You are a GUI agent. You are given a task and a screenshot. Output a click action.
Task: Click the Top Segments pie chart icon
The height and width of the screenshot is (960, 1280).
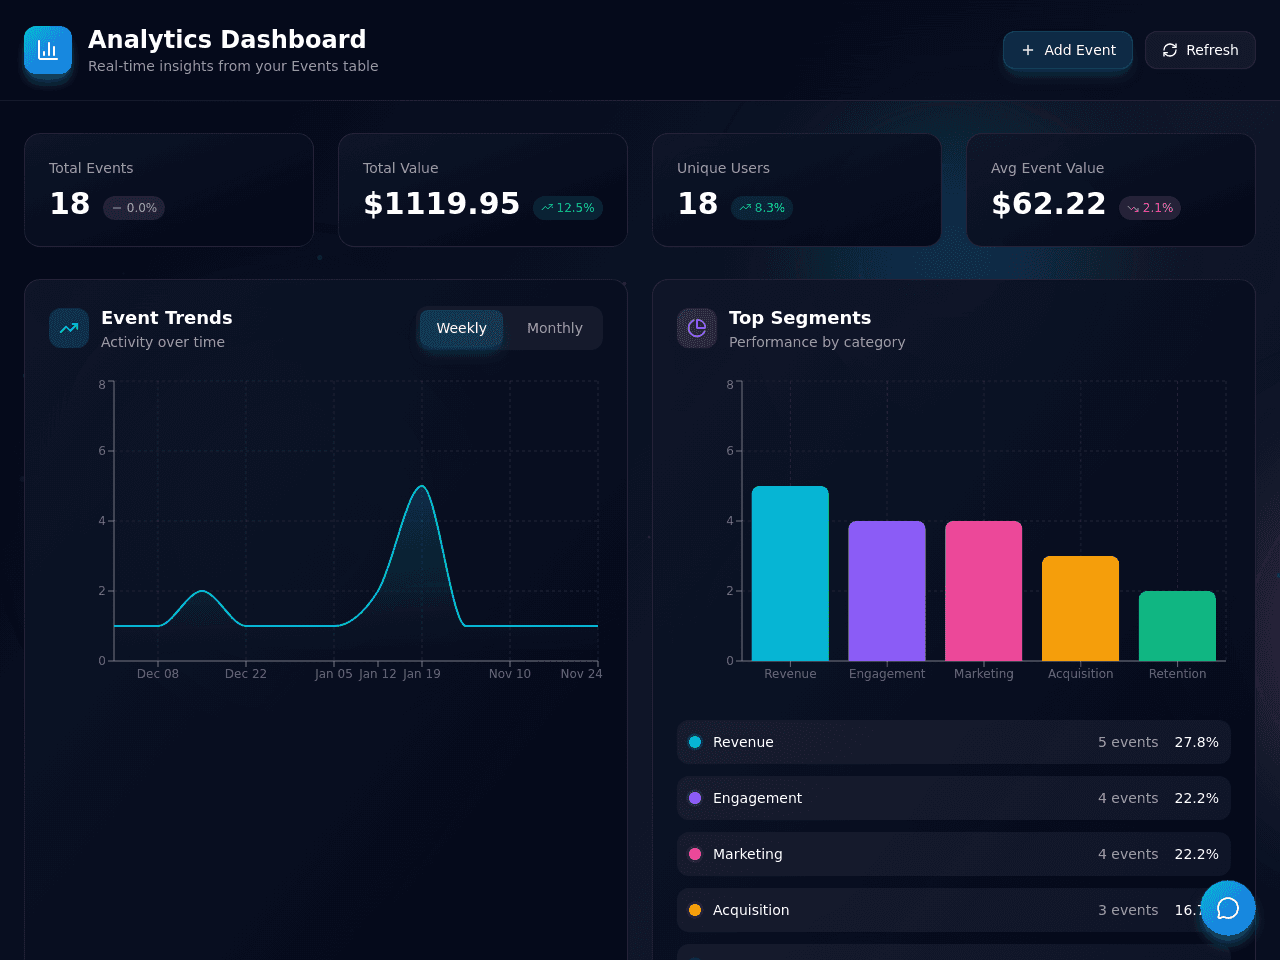tap(697, 328)
